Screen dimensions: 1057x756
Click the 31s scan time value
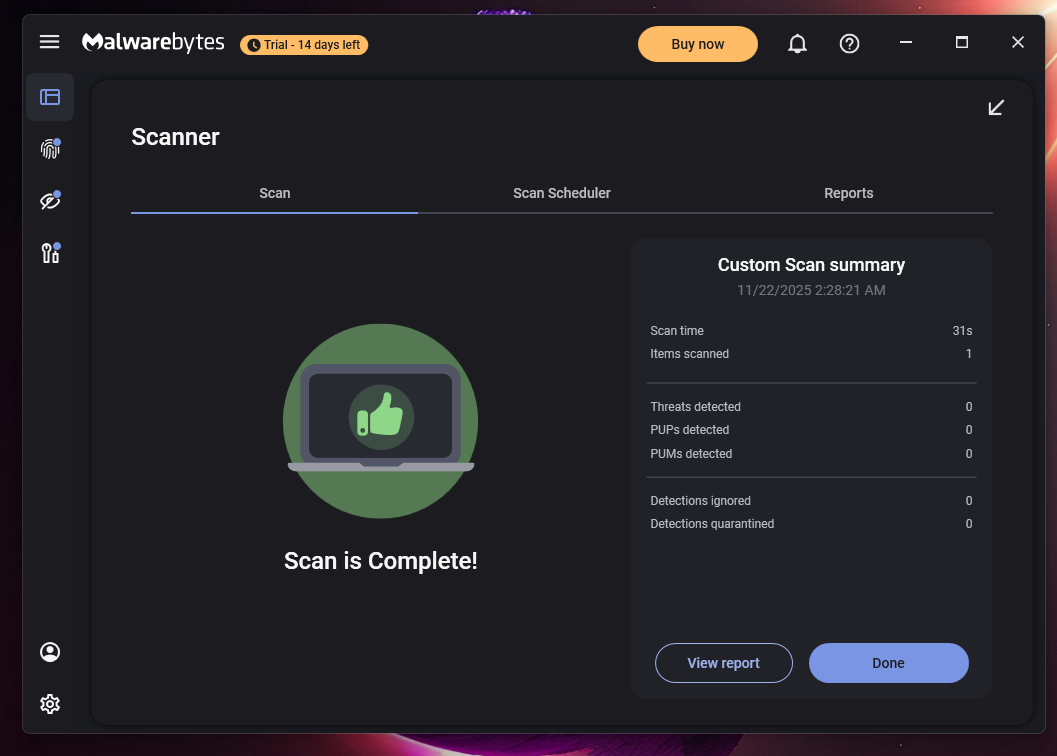click(962, 331)
